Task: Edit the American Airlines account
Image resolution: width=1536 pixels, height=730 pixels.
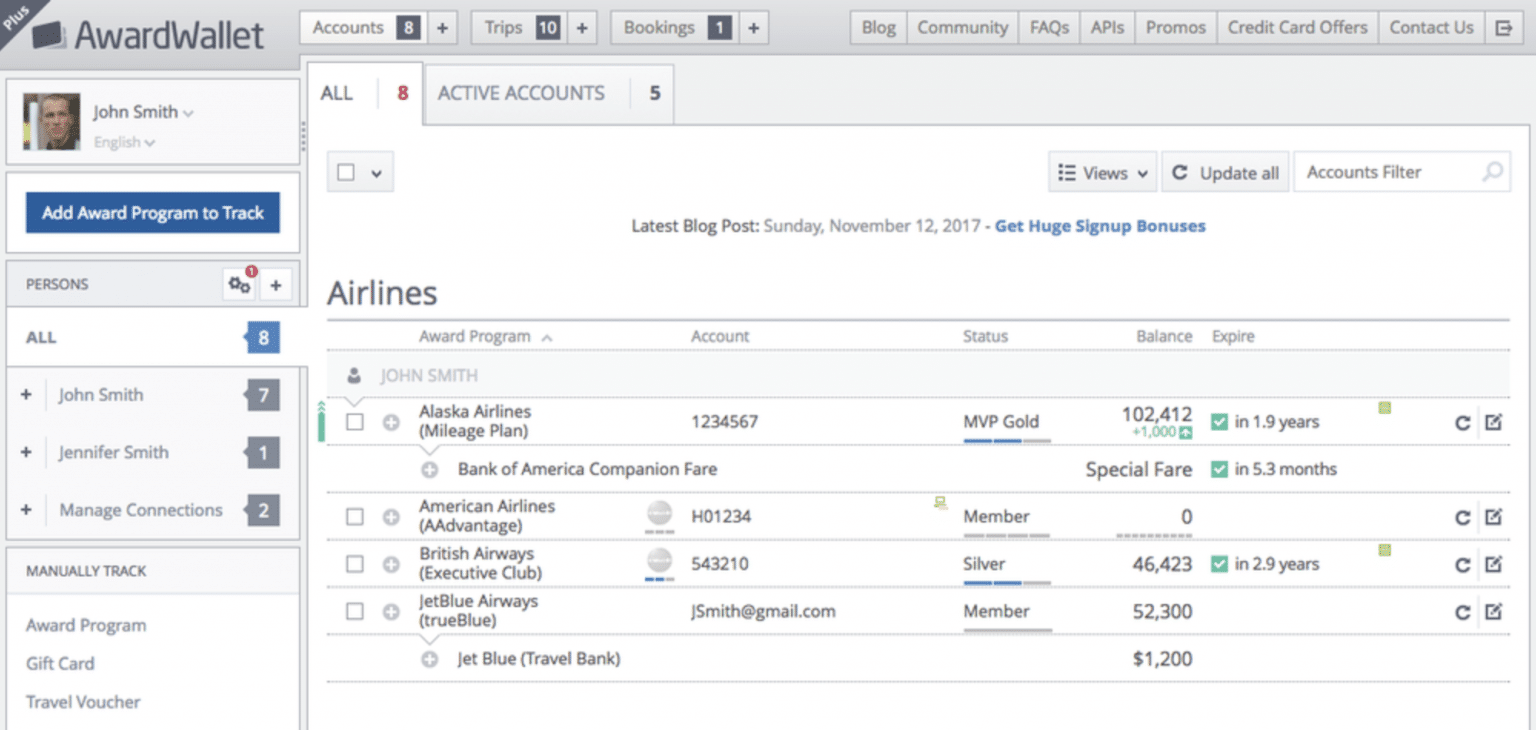Action: pyautogui.click(x=1494, y=517)
